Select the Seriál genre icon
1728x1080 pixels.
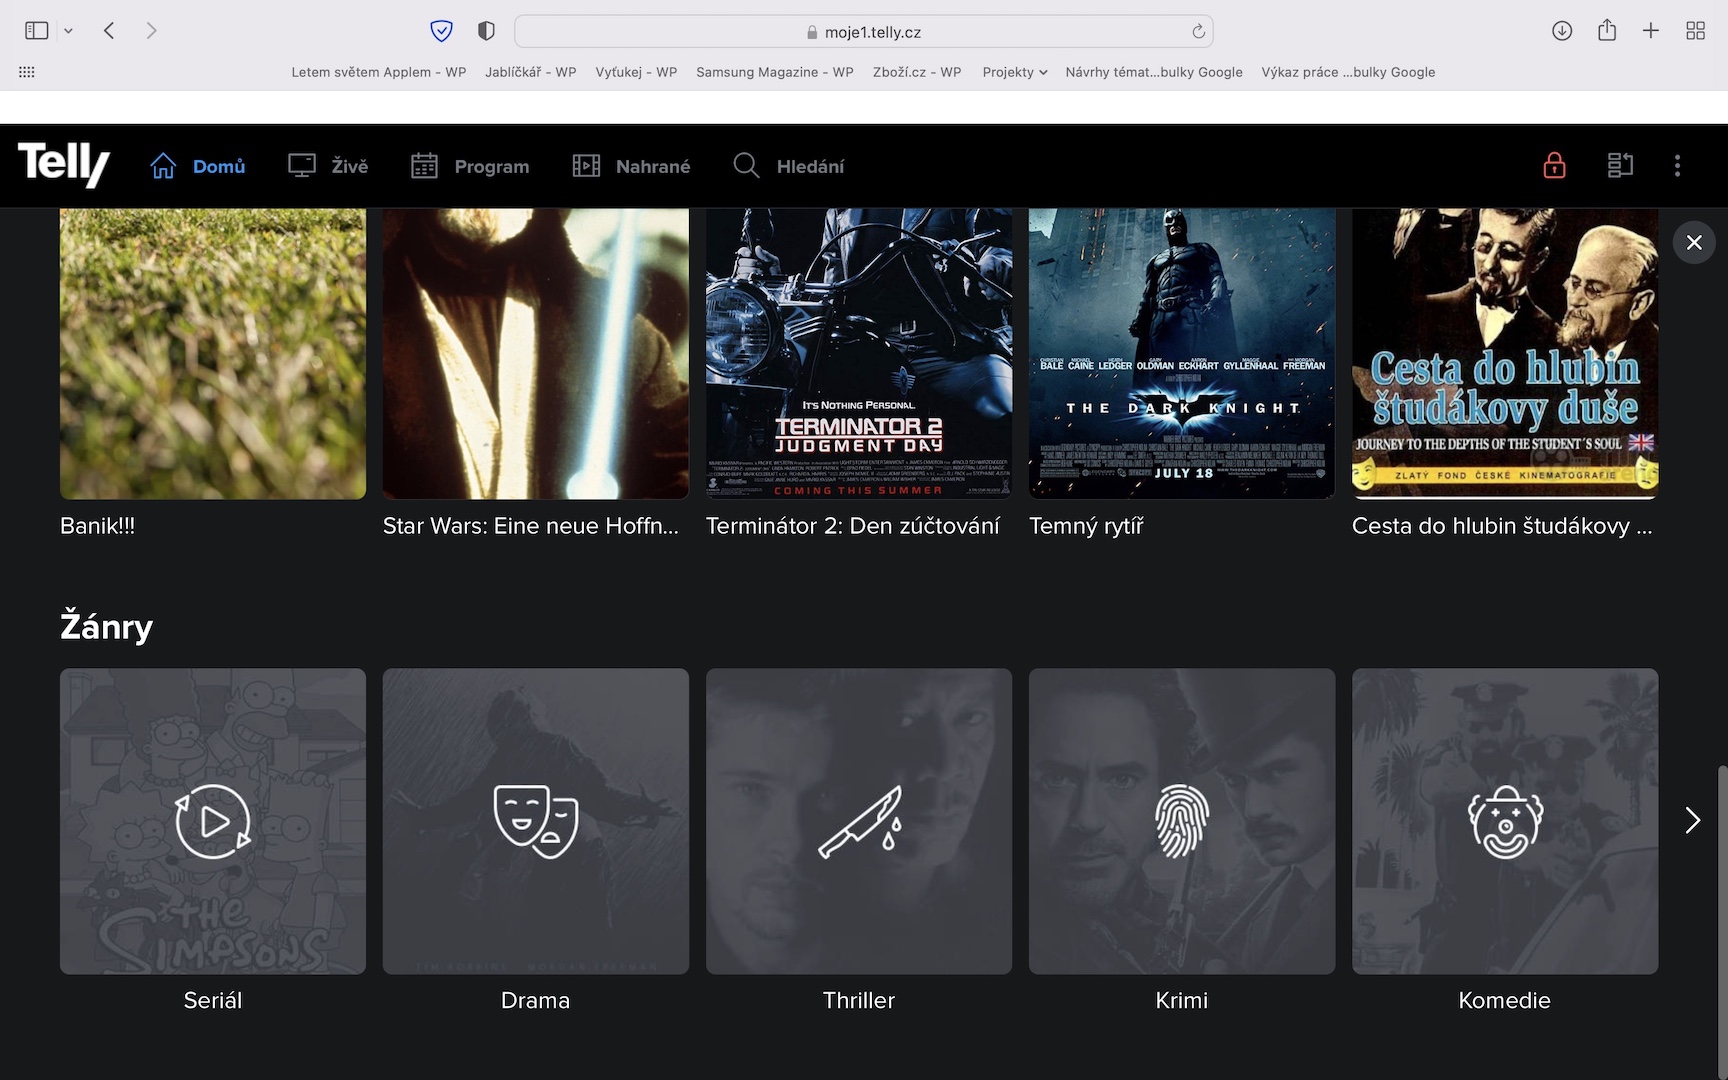(x=213, y=821)
